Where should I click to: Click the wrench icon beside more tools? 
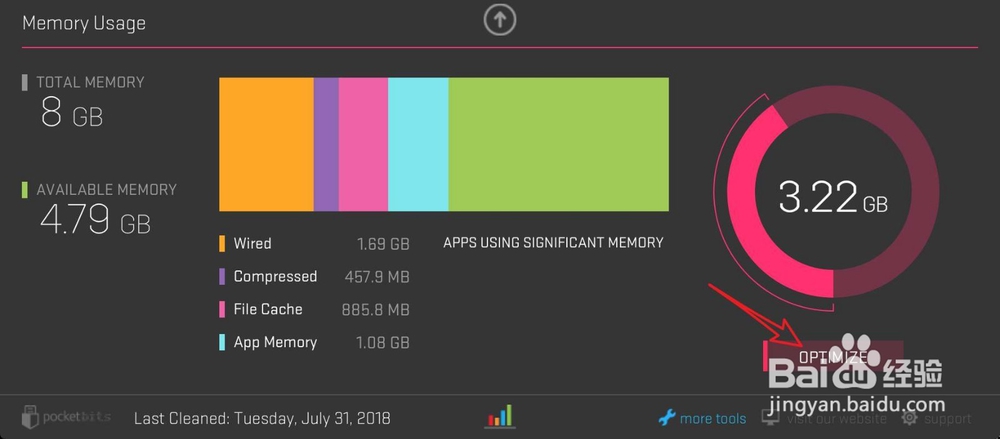667,418
